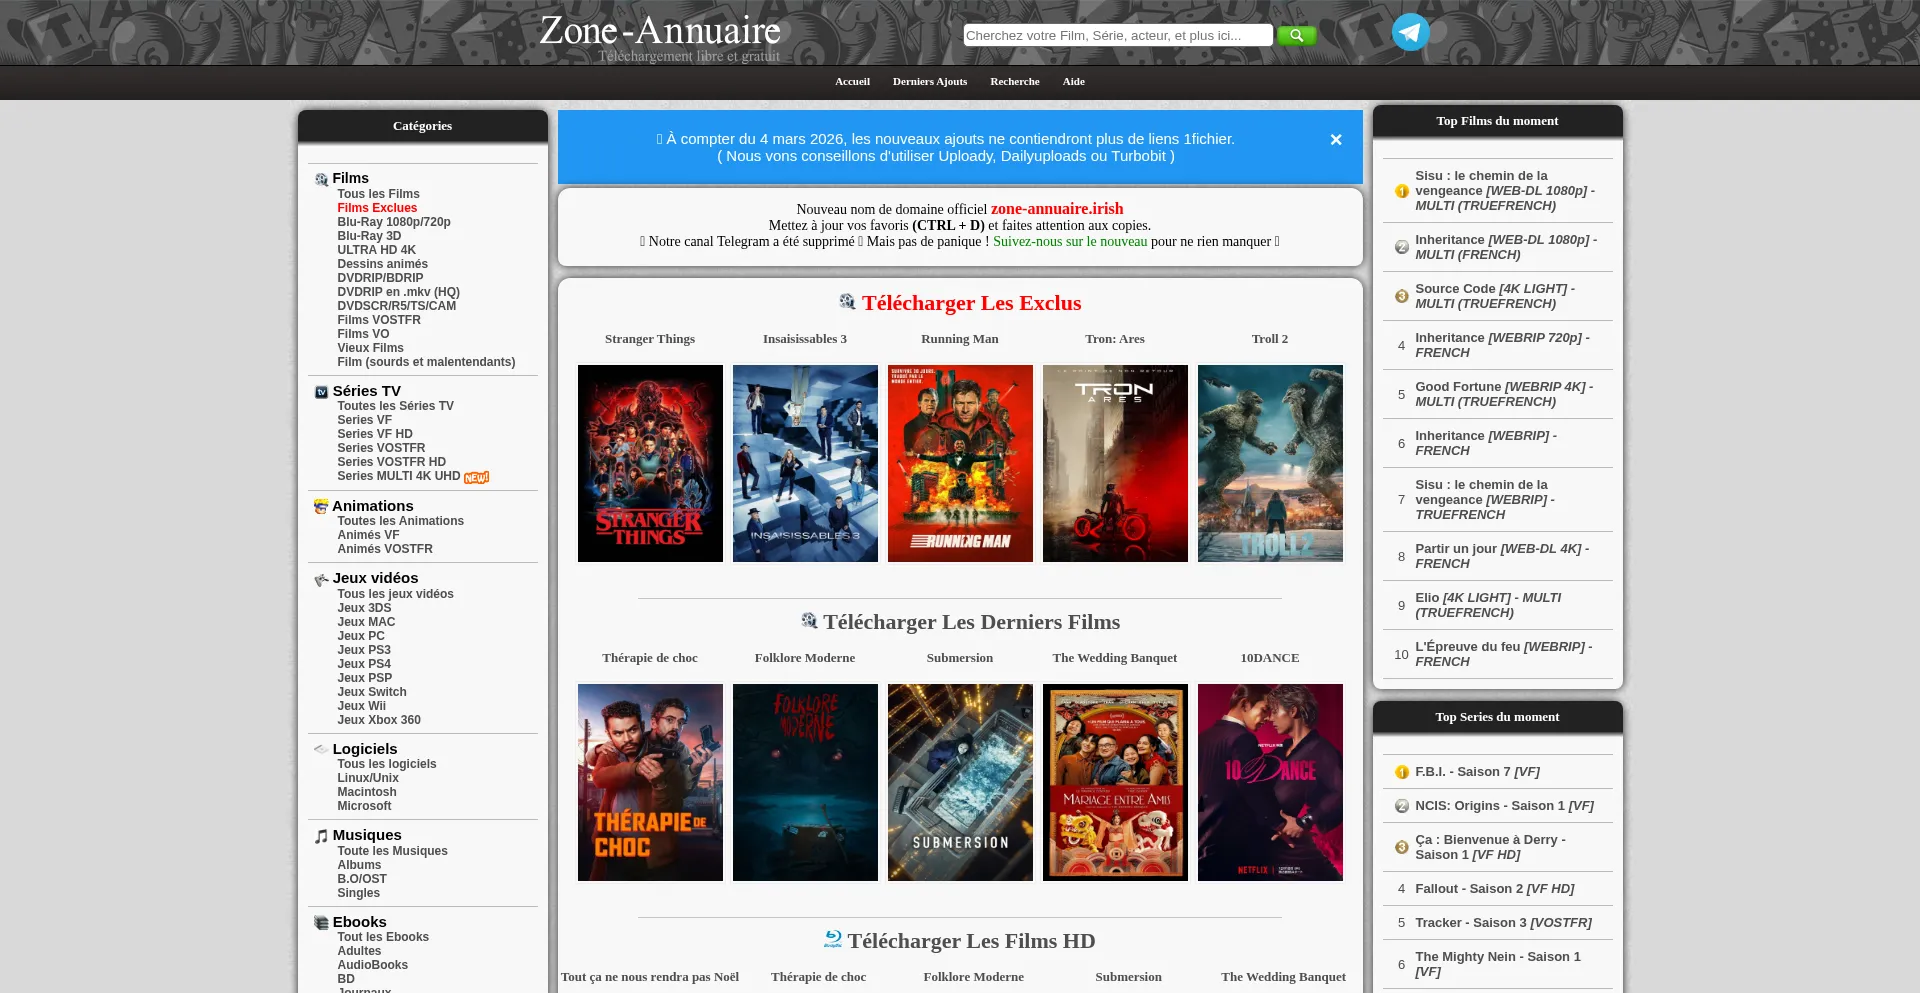1920x993 pixels.
Task: Click the Ebooks category icon
Action: [321, 922]
